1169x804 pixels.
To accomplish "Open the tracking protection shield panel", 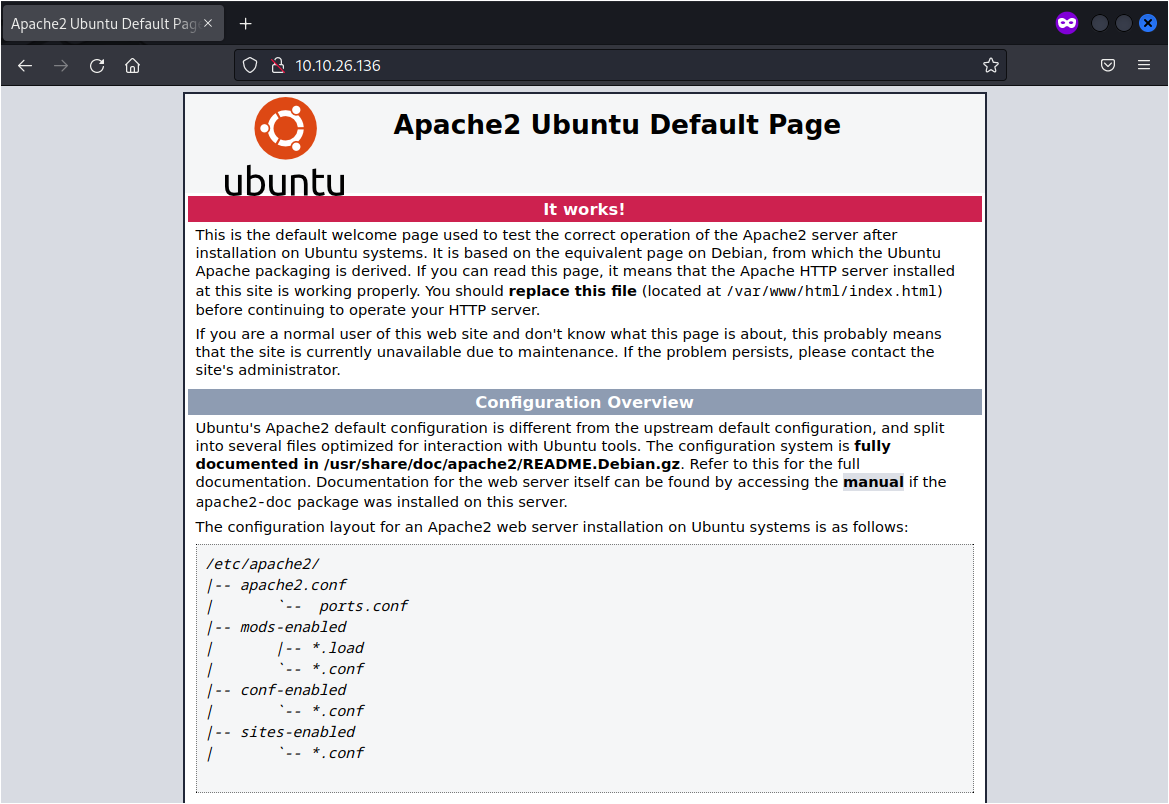I will point(250,65).
